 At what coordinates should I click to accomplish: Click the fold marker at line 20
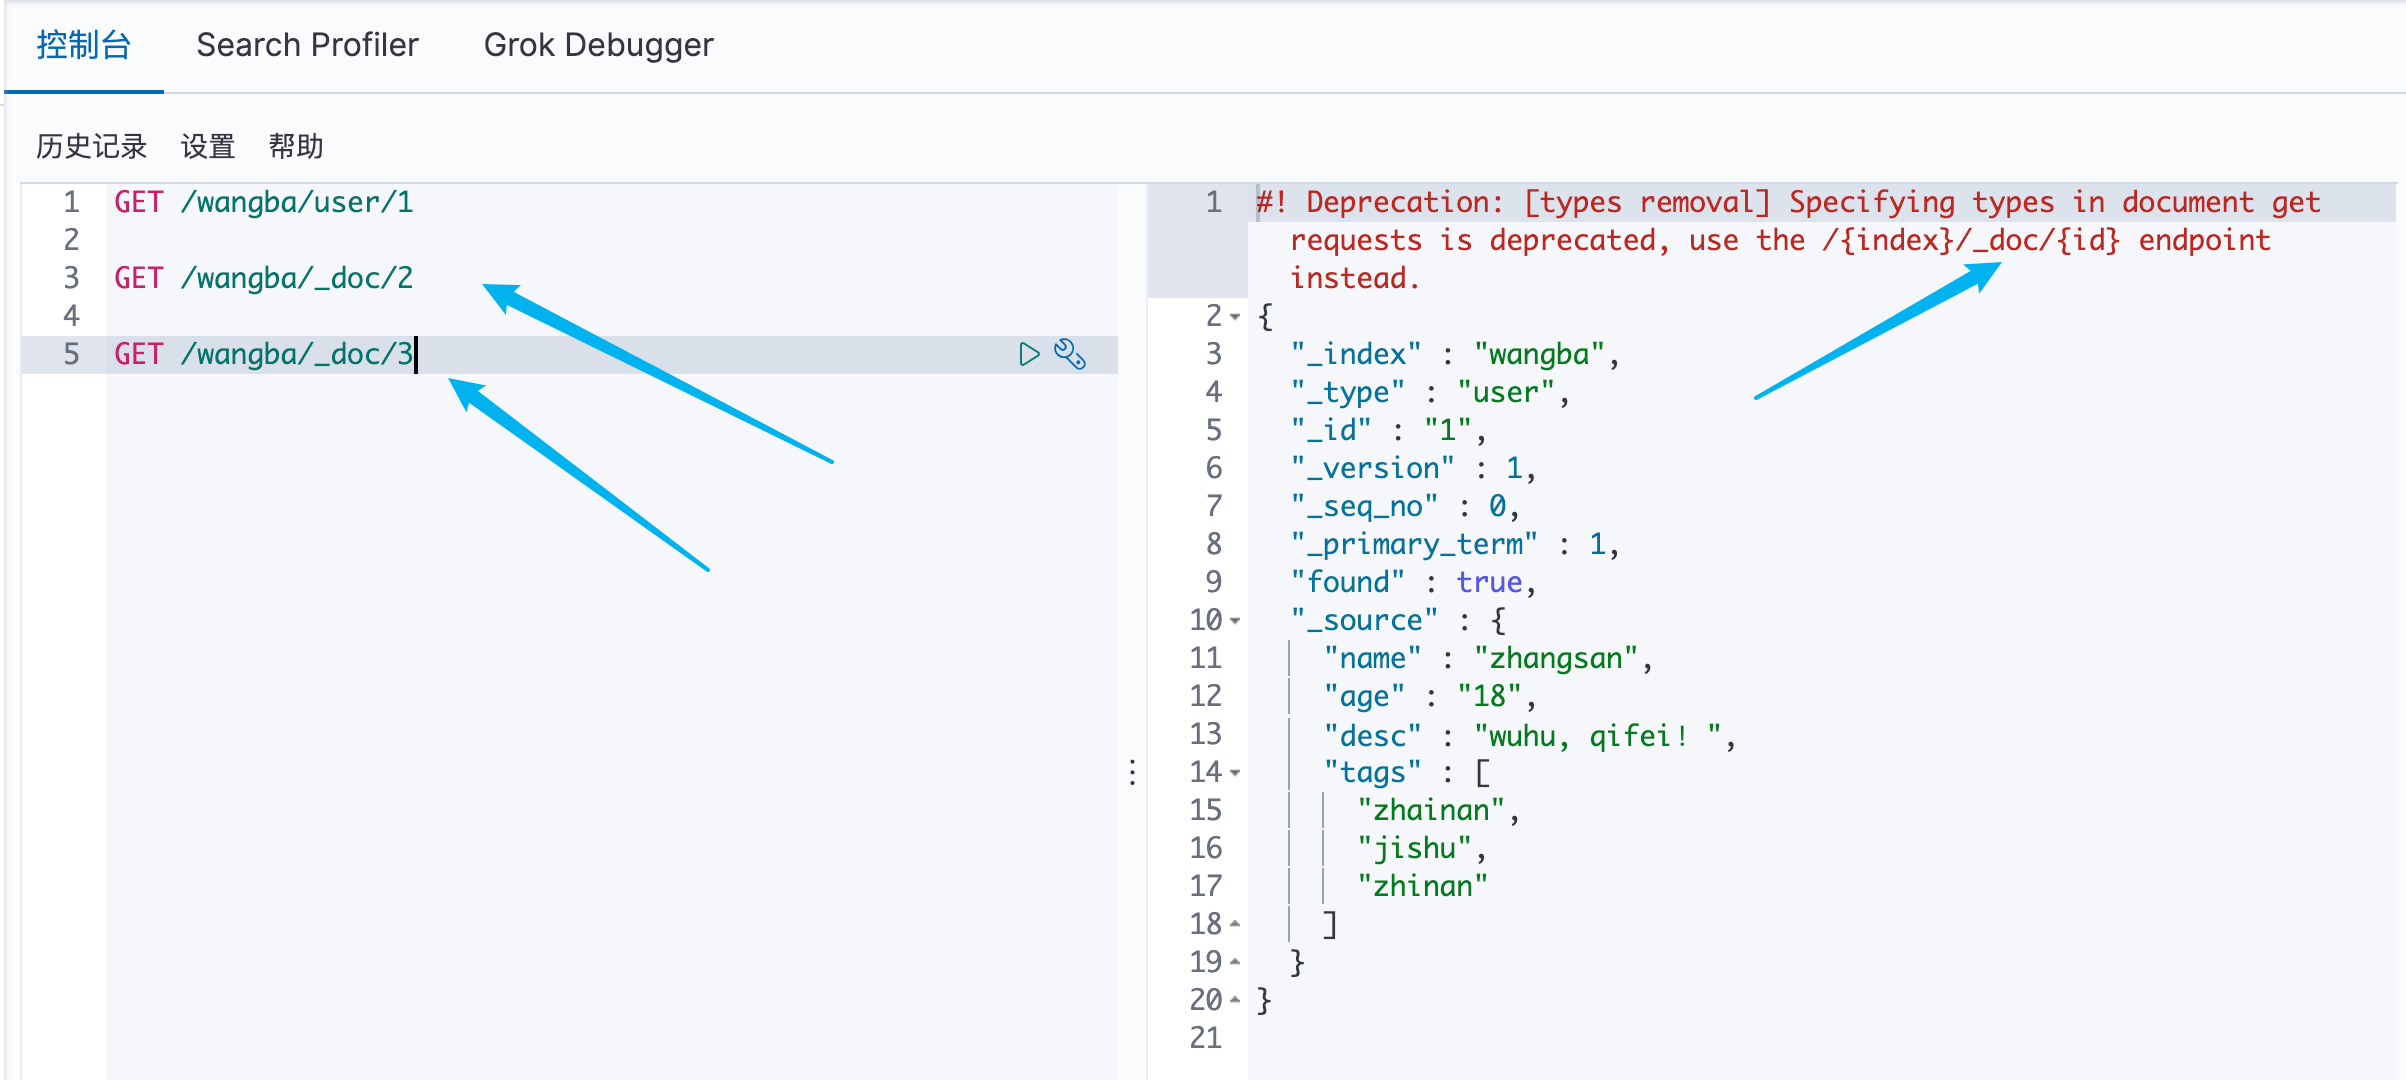(1236, 1000)
